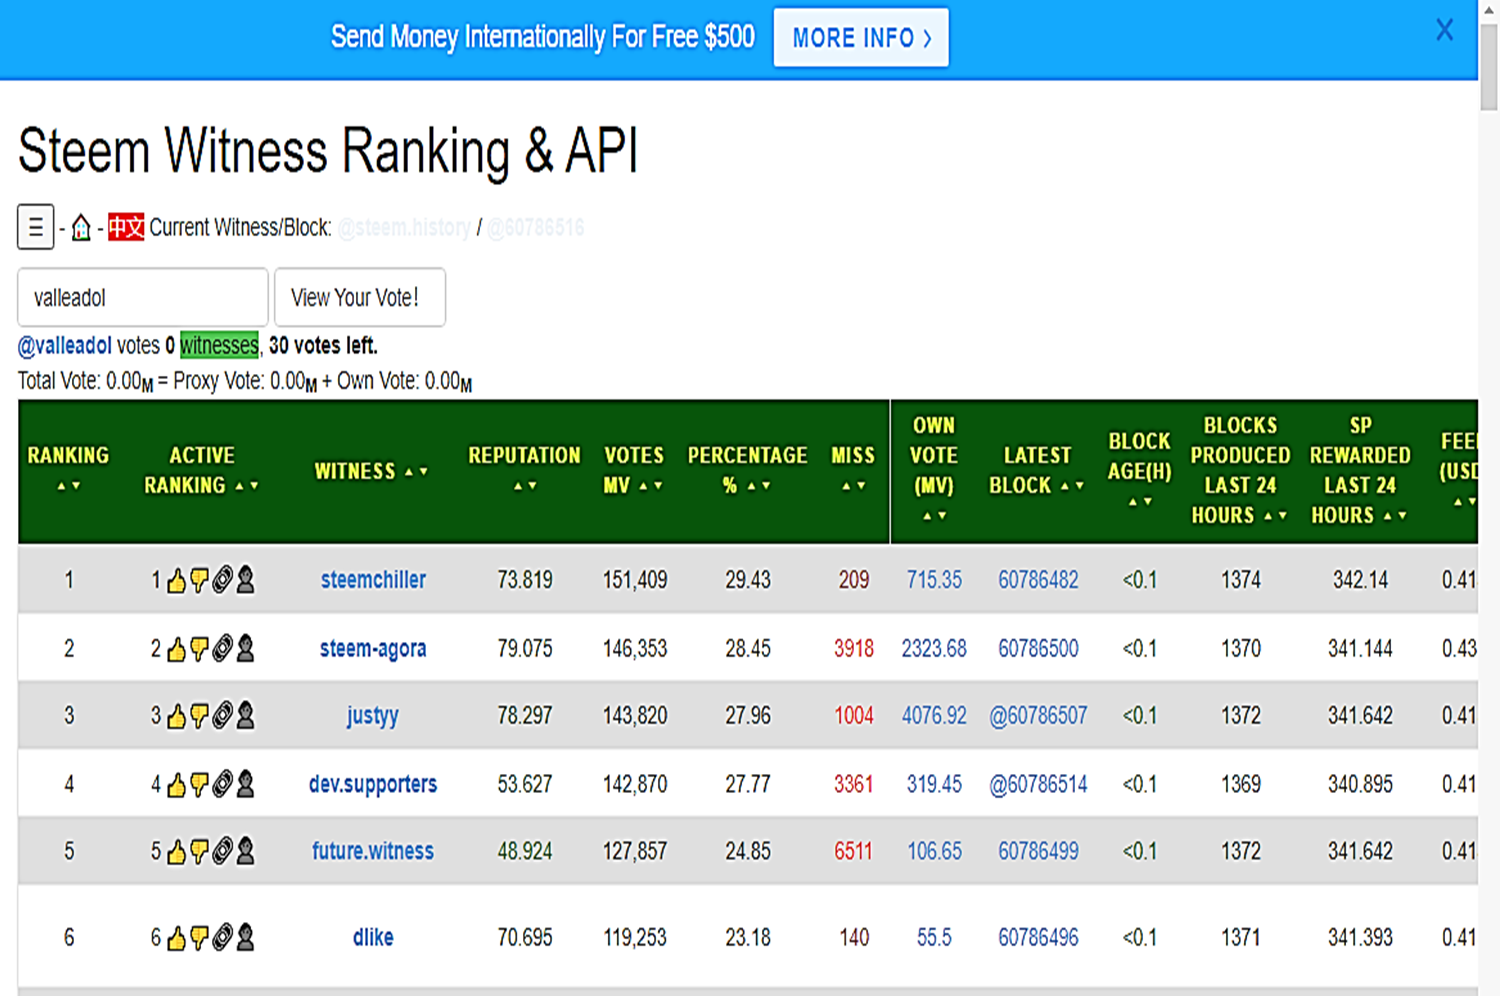Click thumbs-down icon for steem-agora
1500x996 pixels.
click(199, 650)
